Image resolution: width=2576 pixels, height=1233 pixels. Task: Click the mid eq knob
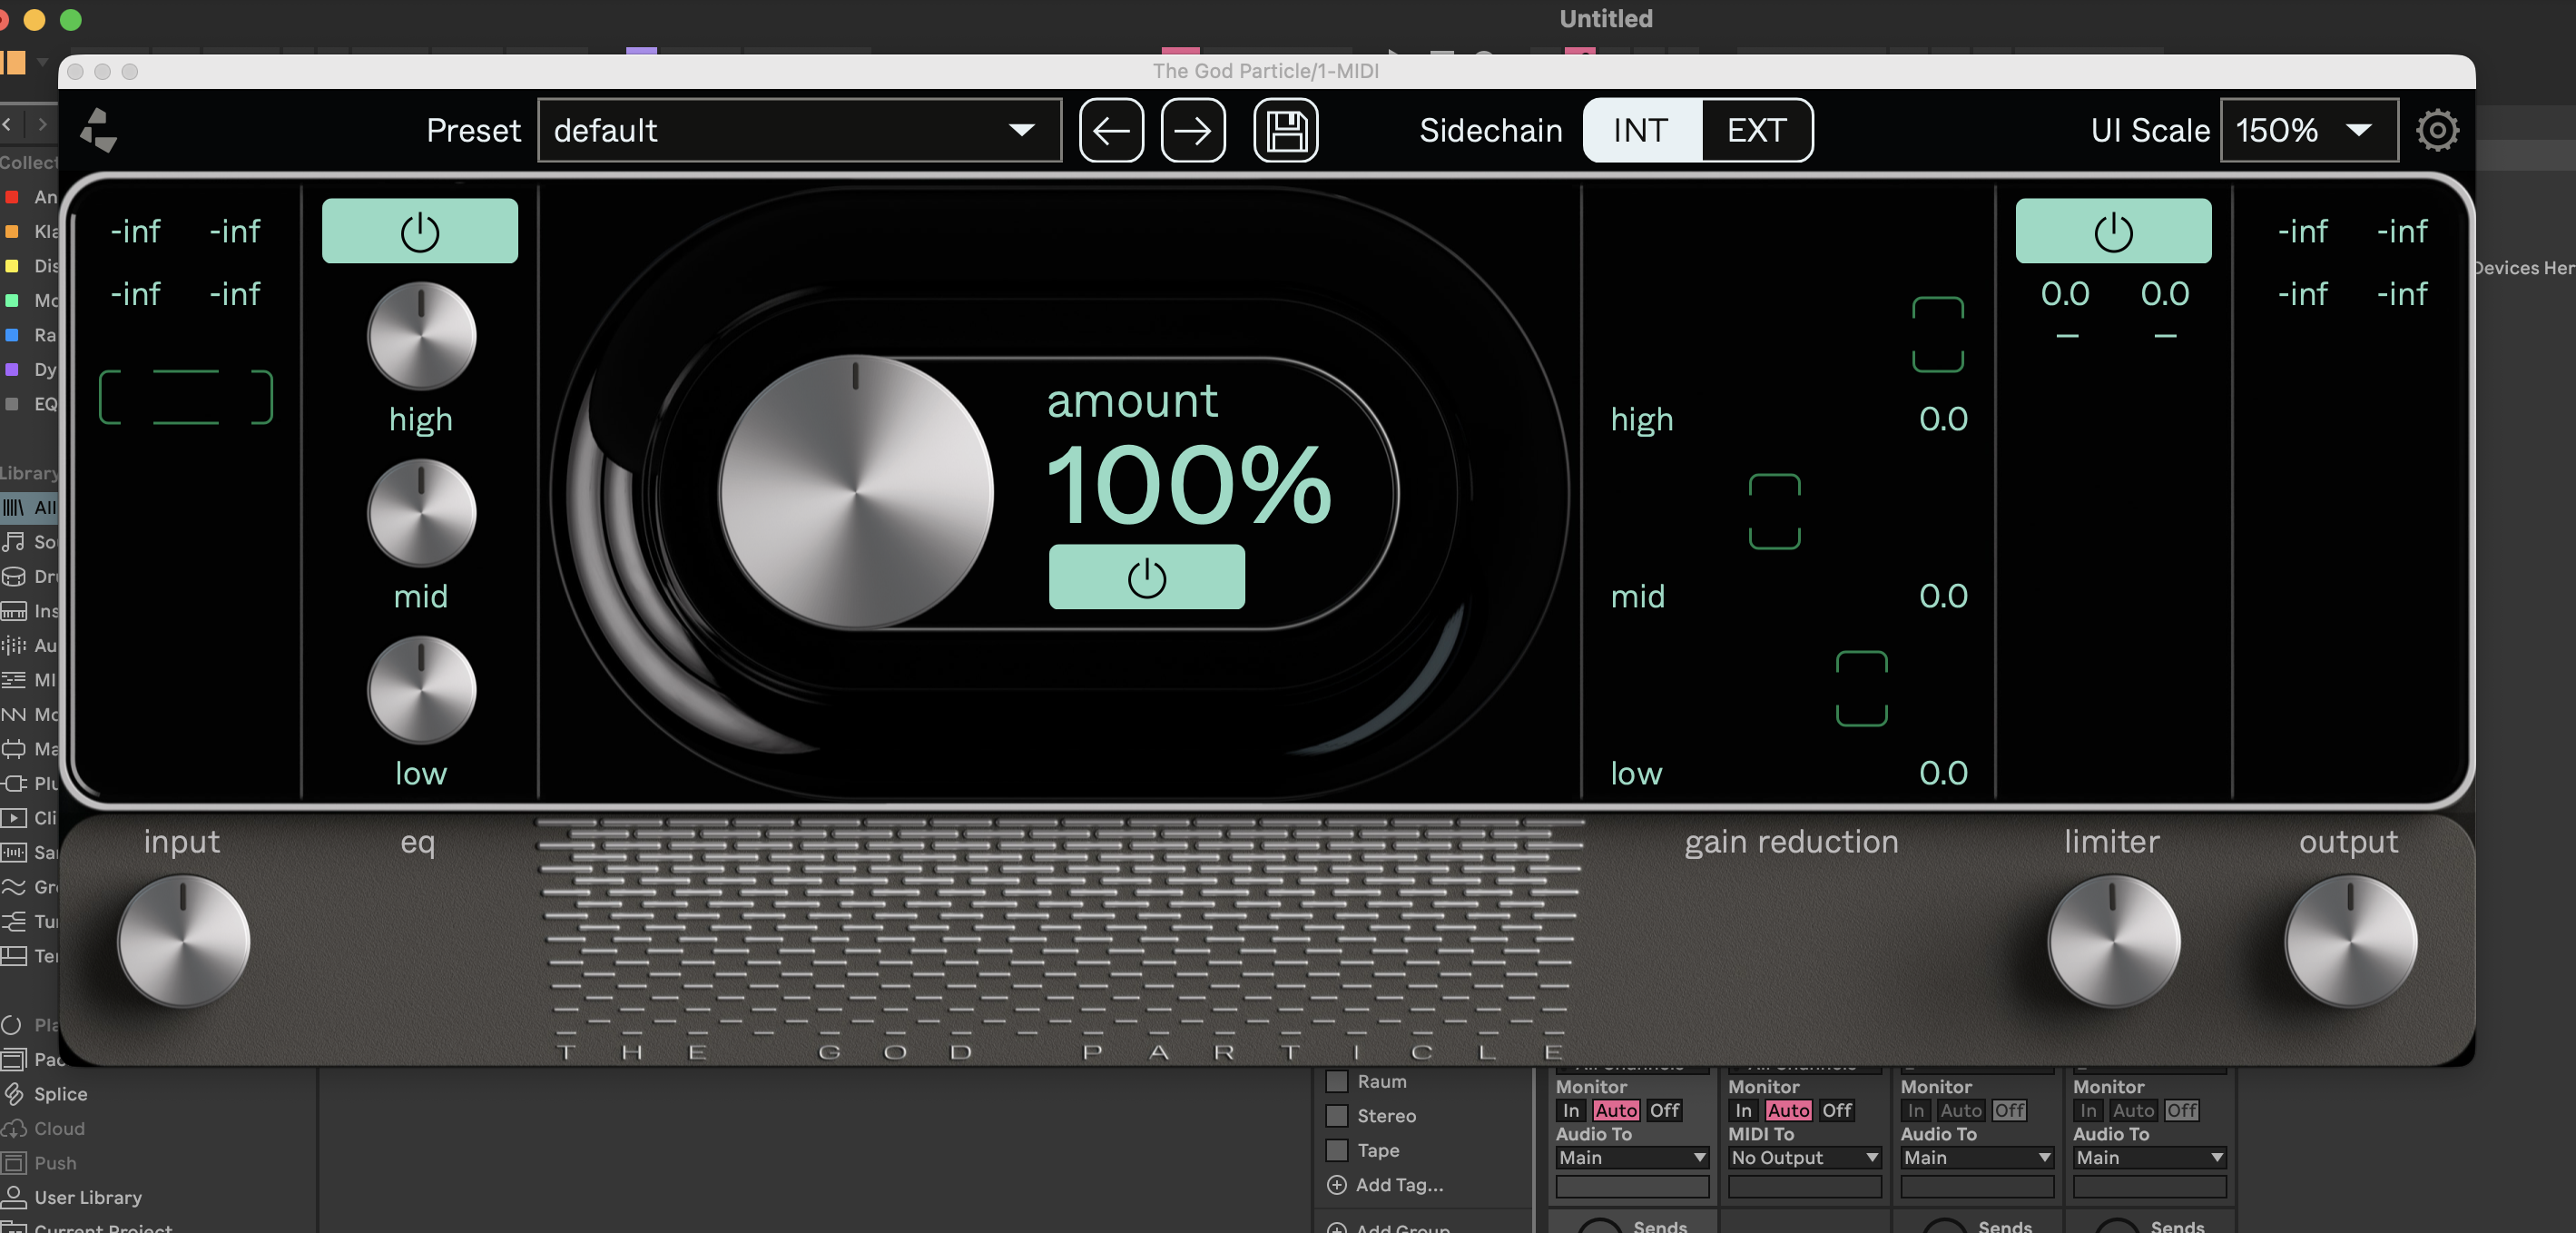[x=421, y=513]
